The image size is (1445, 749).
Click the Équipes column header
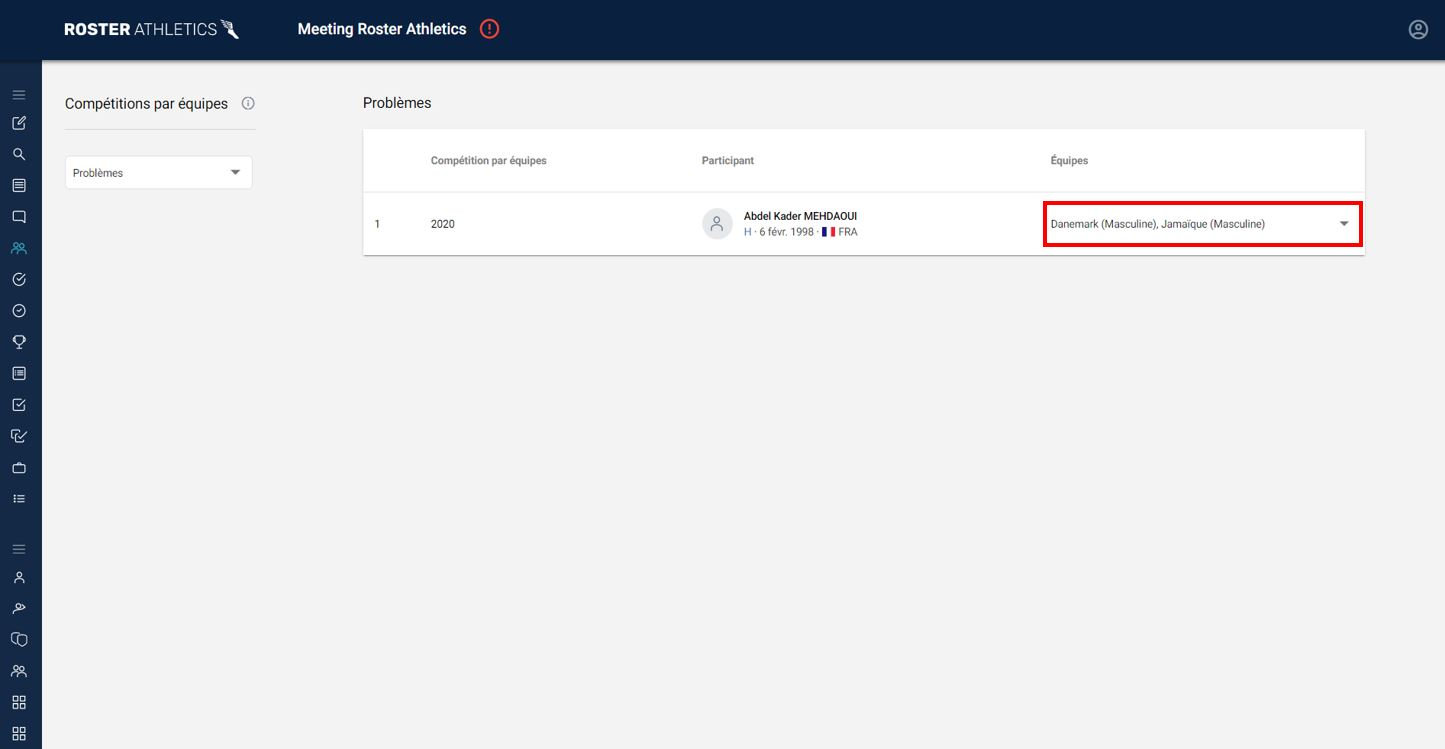[x=1069, y=160]
